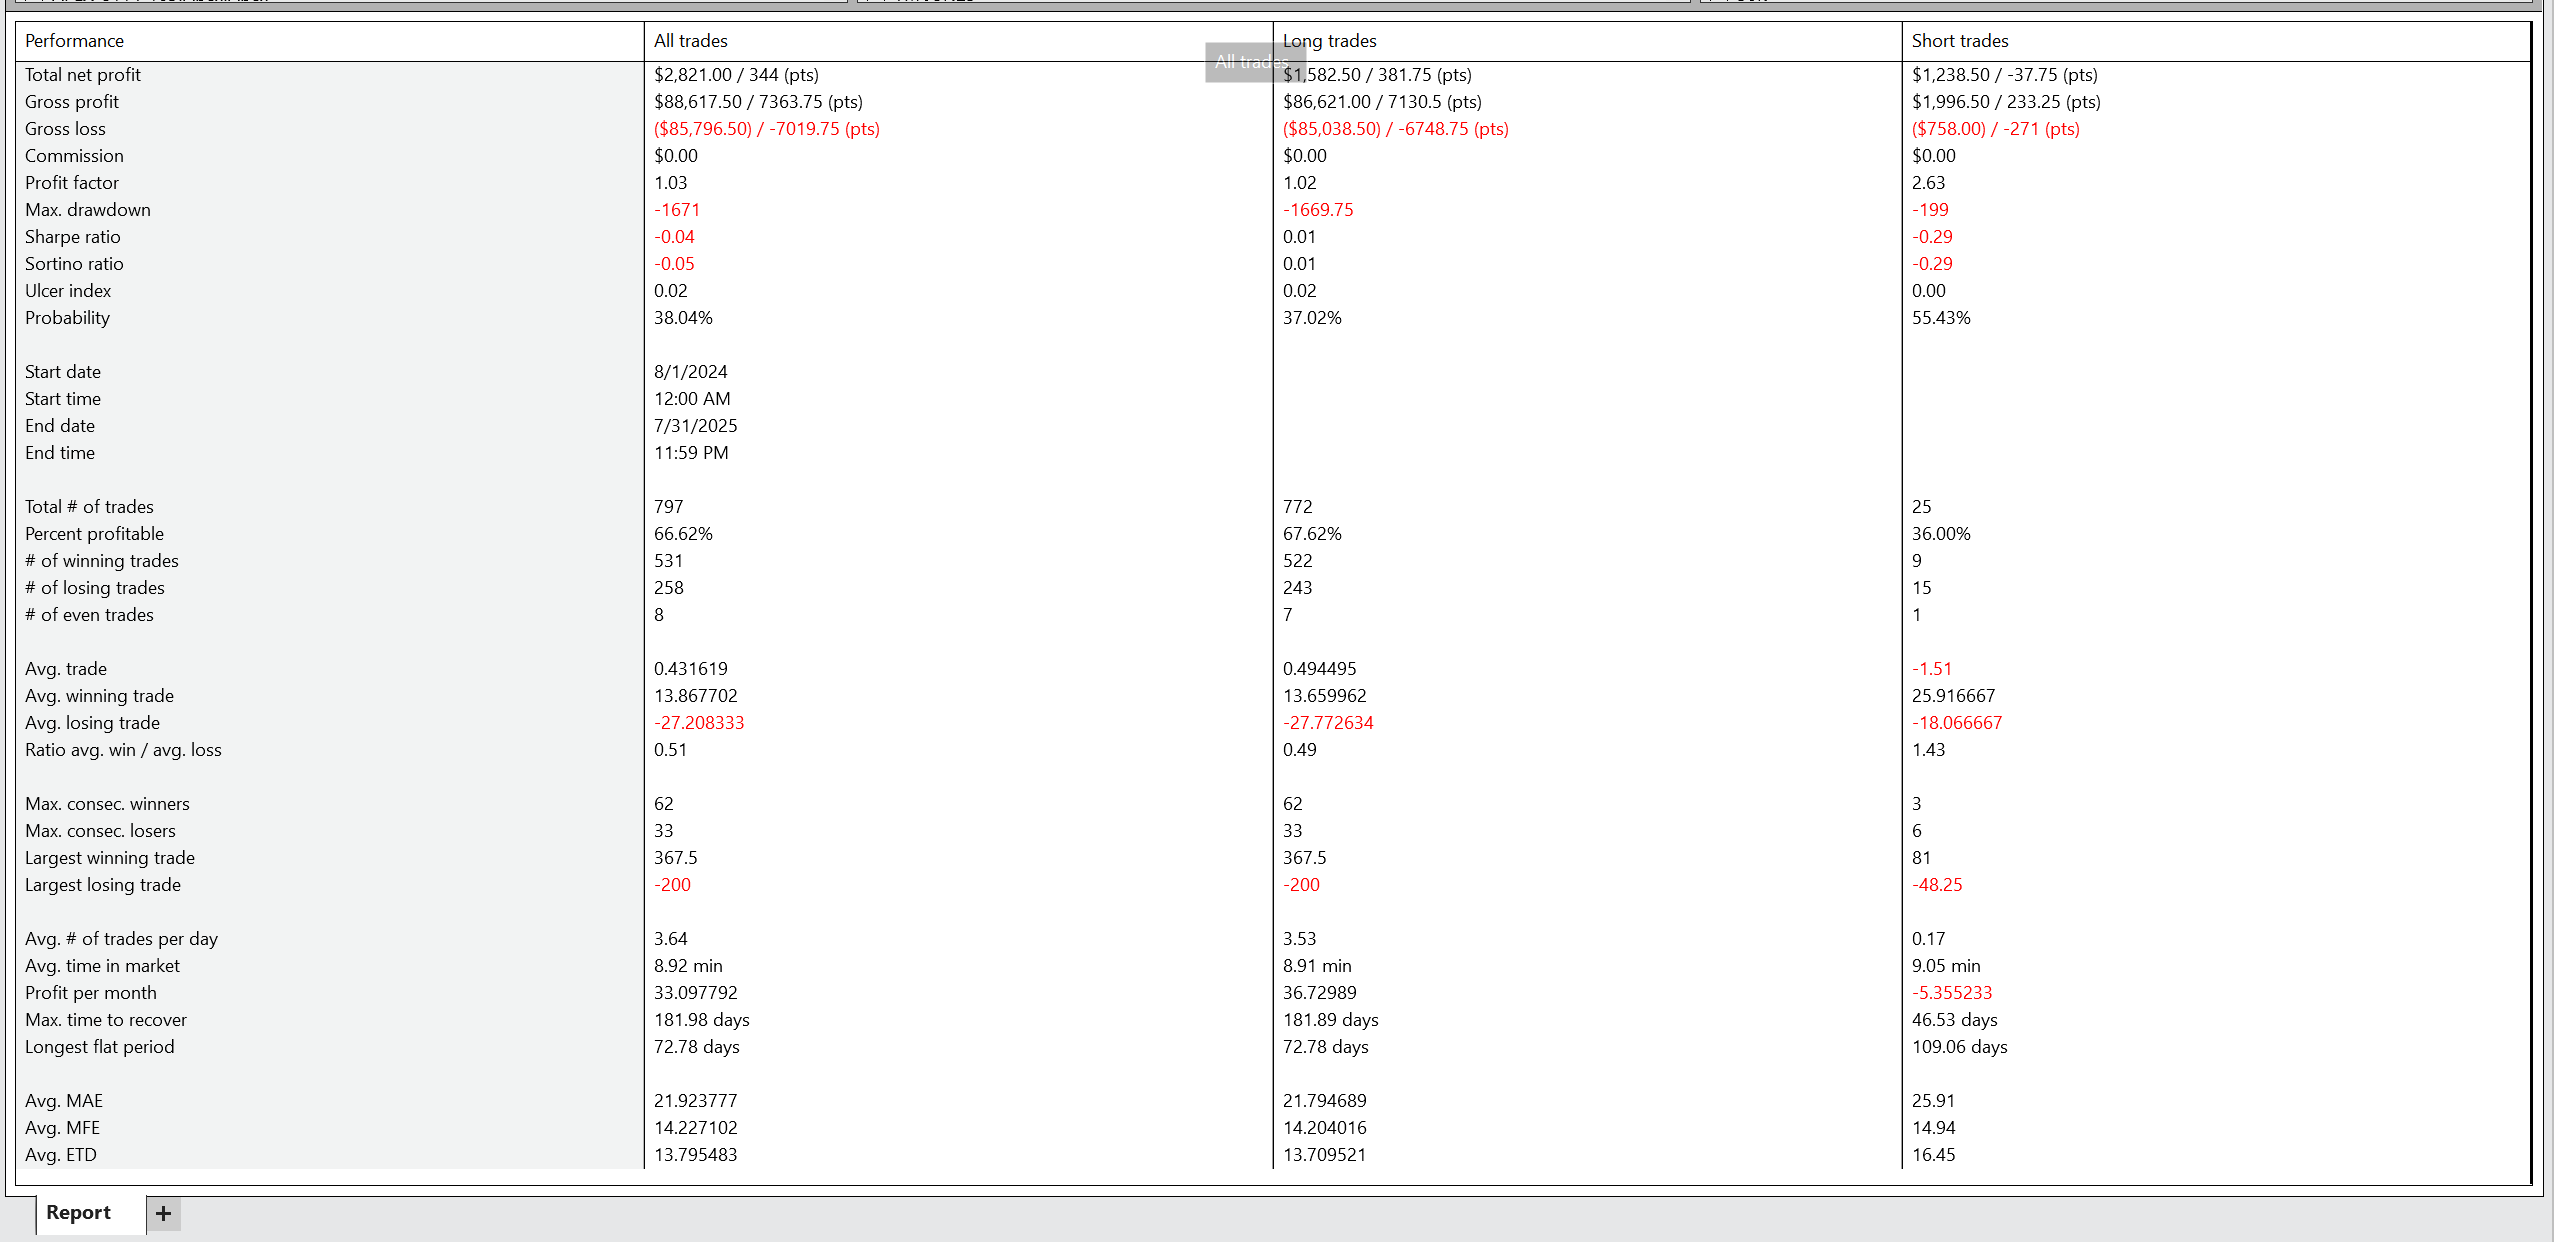Add a new tab with the plus button
The image size is (2554, 1242).
(x=164, y=1213)
